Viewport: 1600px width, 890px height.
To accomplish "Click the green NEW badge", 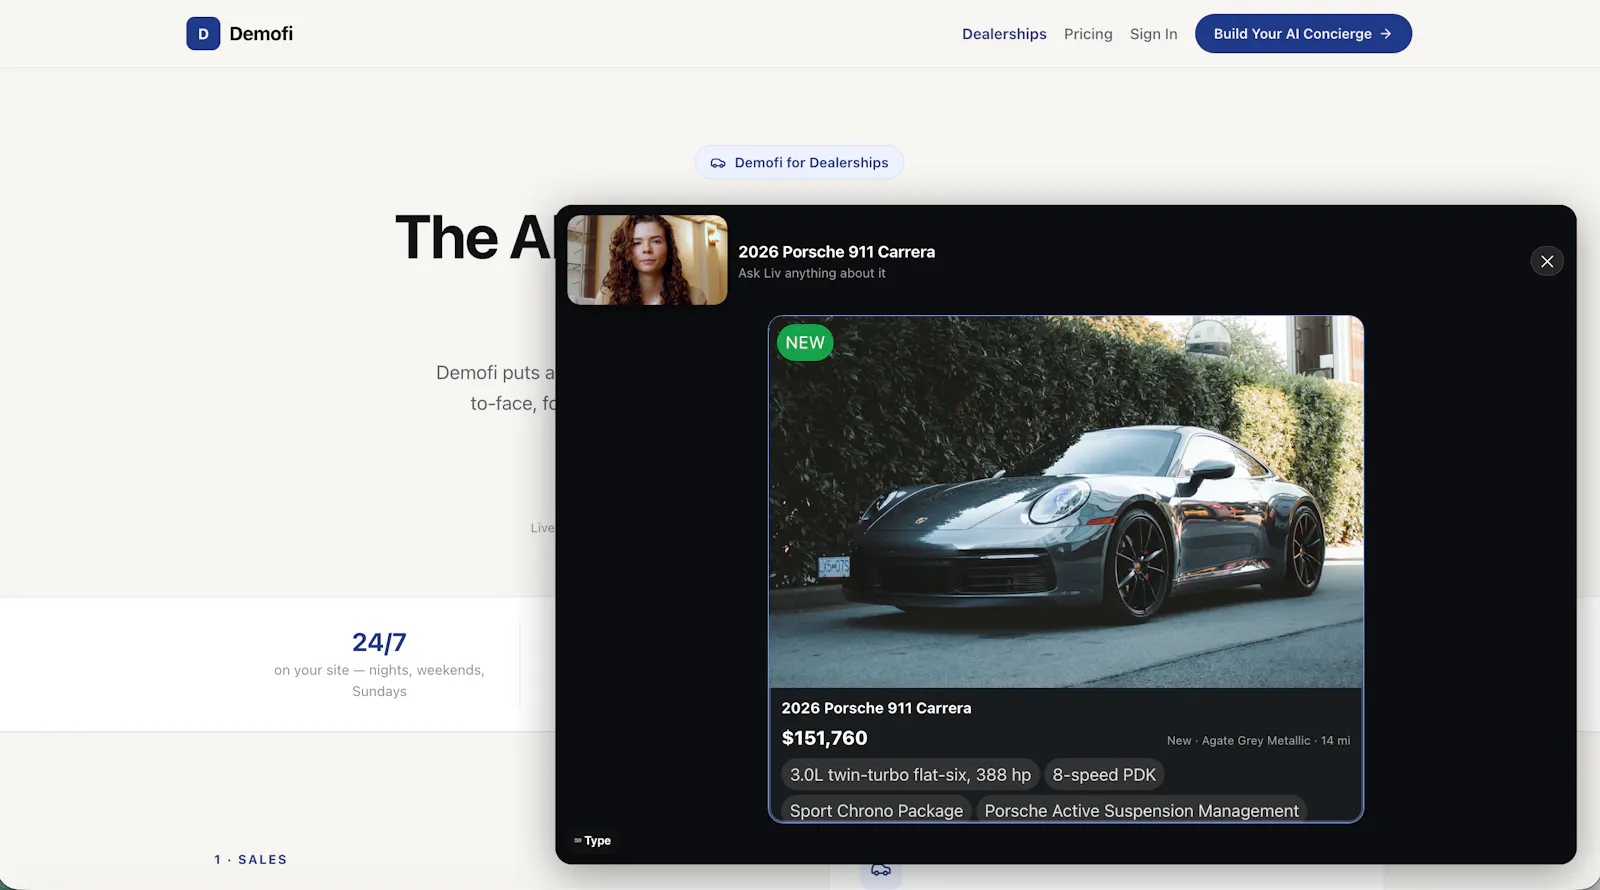I will (x=805, y=342).
